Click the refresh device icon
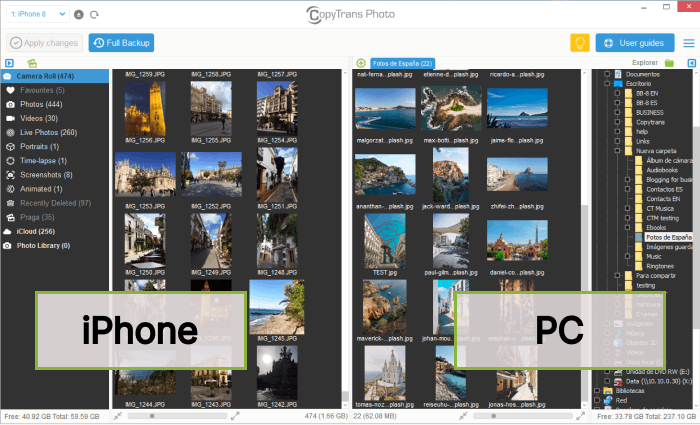 coord(94,15)
